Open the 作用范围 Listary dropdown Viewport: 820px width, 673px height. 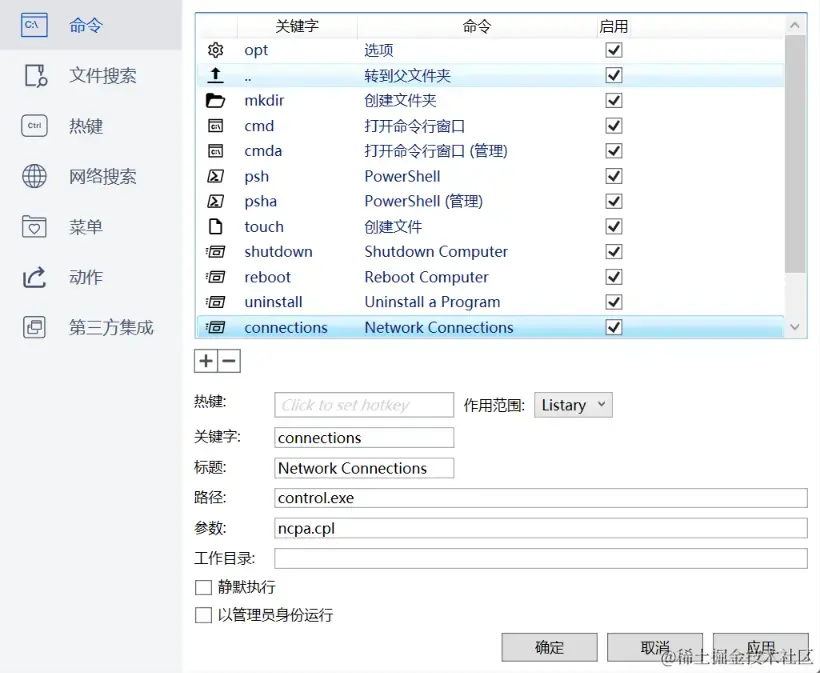coord(573,405)
